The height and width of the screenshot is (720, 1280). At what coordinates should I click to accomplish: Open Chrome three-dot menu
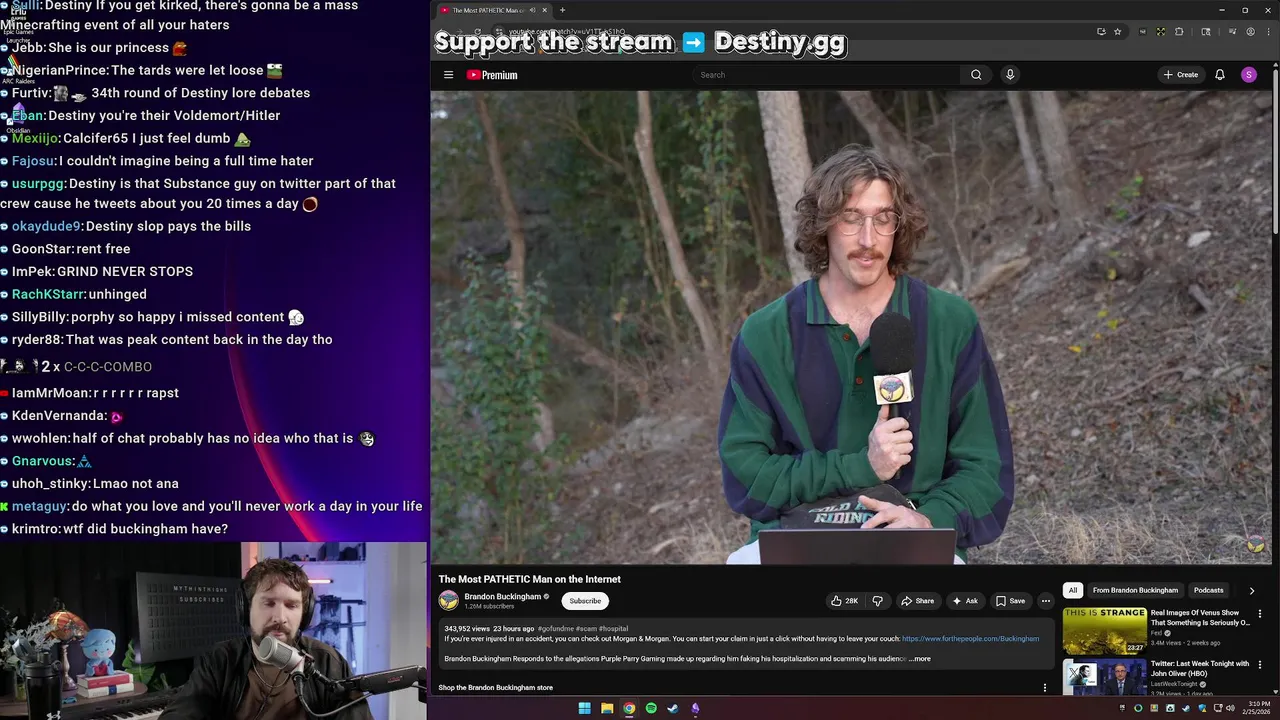(x=1267, y=32)
